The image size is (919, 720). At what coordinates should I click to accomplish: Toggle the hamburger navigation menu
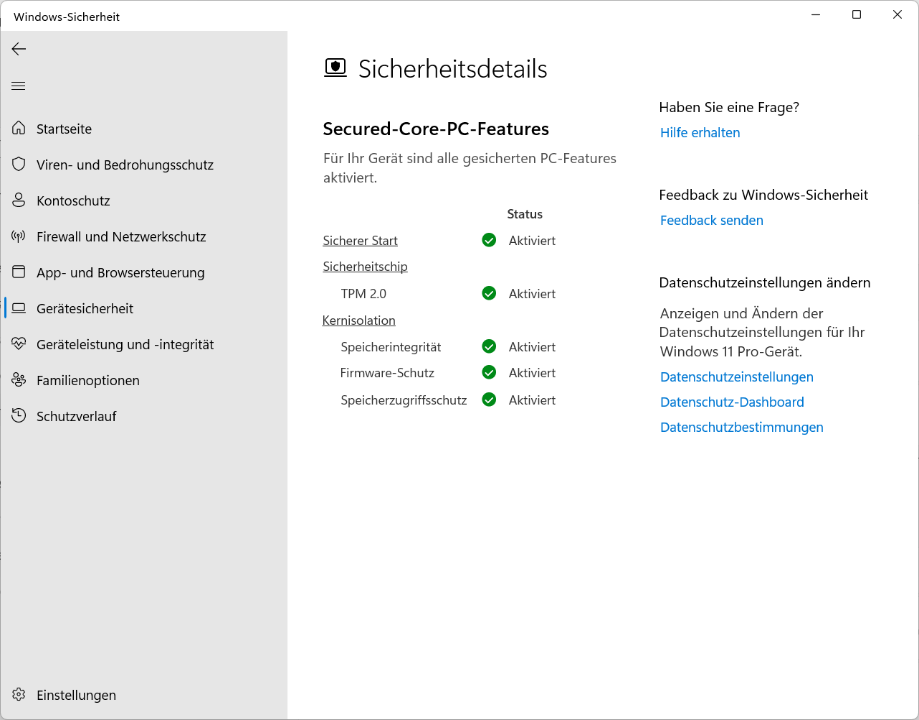point(18,86)
